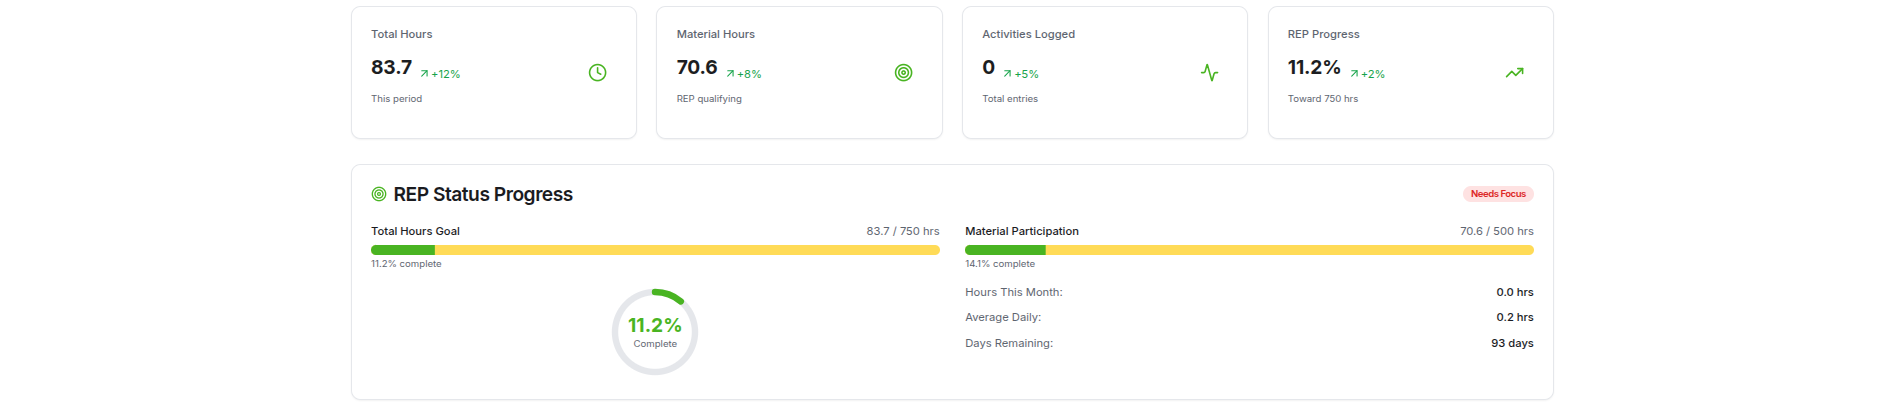Image resolution: width=1902 pixels, height=406 pixels.
Task: Click the Total Hours Goal progress bar
Action: [655, 250]
